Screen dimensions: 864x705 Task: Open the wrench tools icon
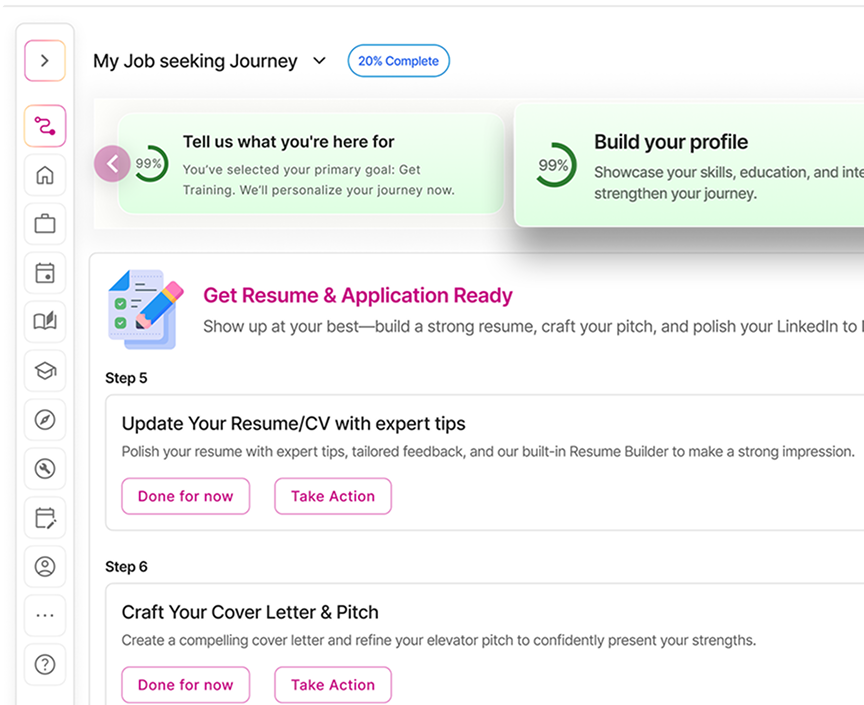tap(45, 469)
